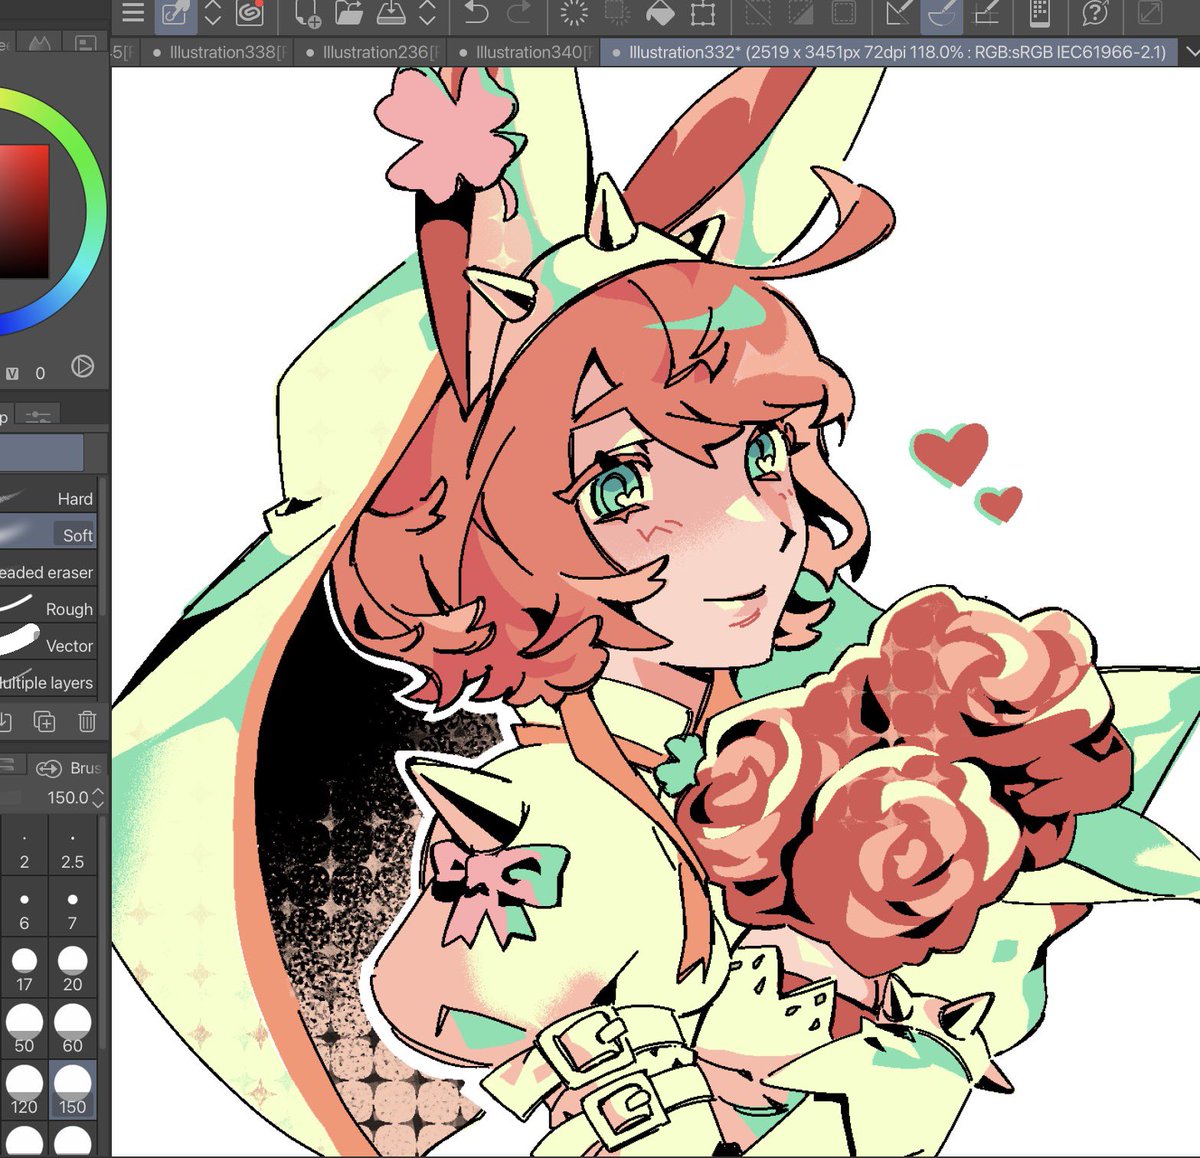Viewport: 1200px width, 1158px height.
Task: Click the deselect icon in toolbar
Action: coord(759,13)
